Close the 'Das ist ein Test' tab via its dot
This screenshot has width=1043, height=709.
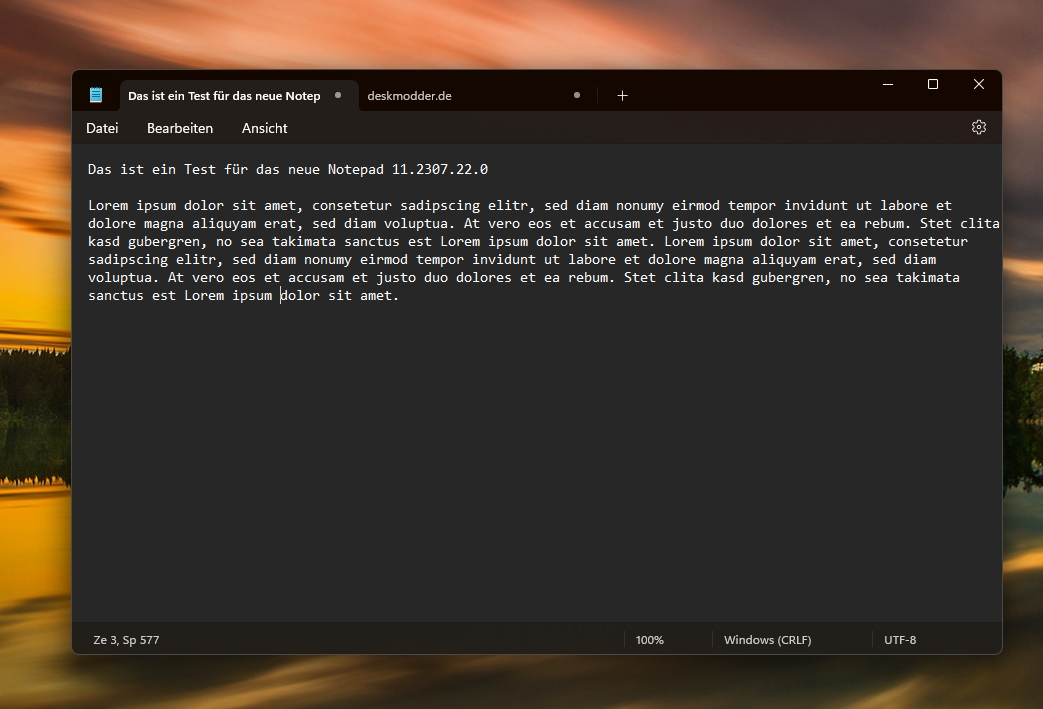pos(338,95)
